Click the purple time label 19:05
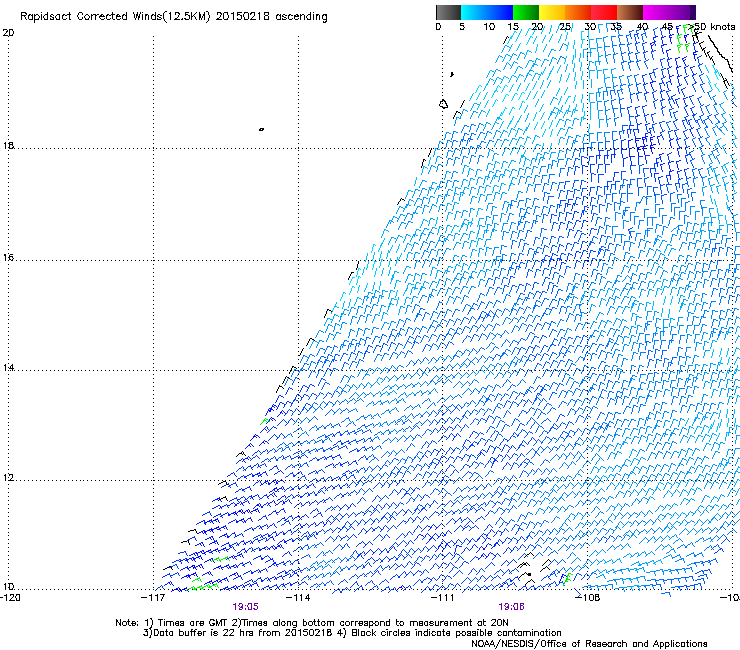 tap(245, 607)
